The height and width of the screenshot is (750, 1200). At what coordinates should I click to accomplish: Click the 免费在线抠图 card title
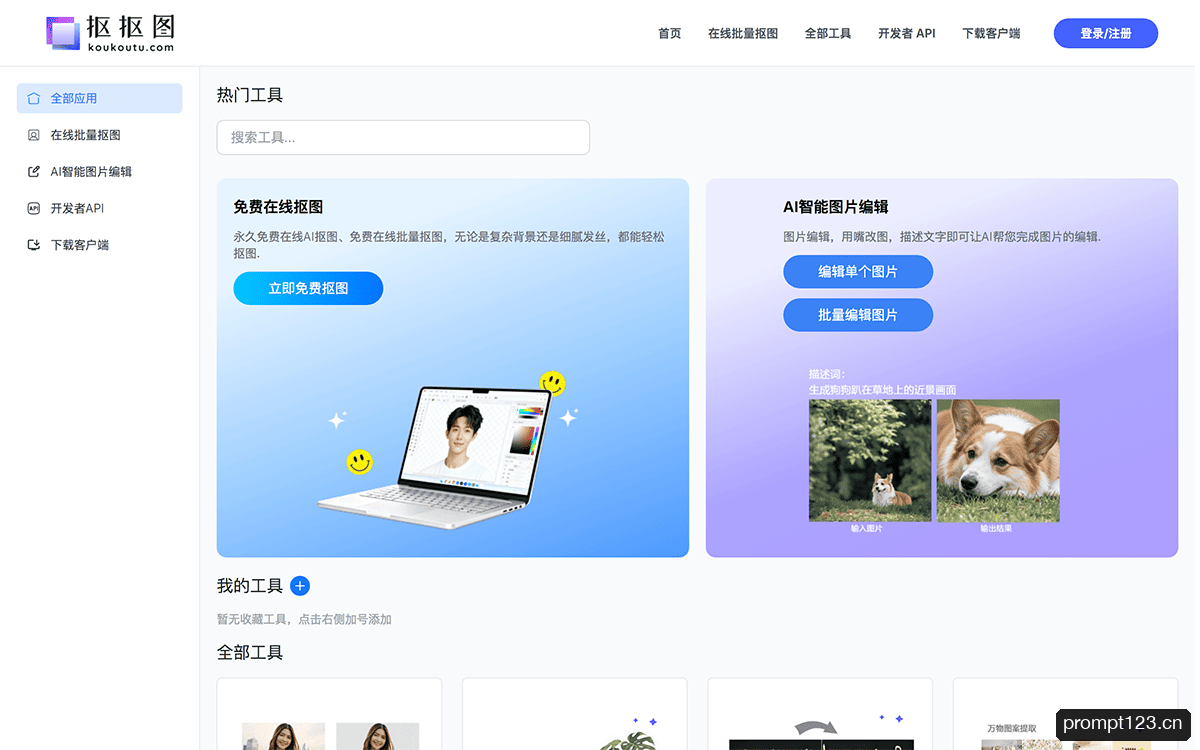click(x=278, y=207)
